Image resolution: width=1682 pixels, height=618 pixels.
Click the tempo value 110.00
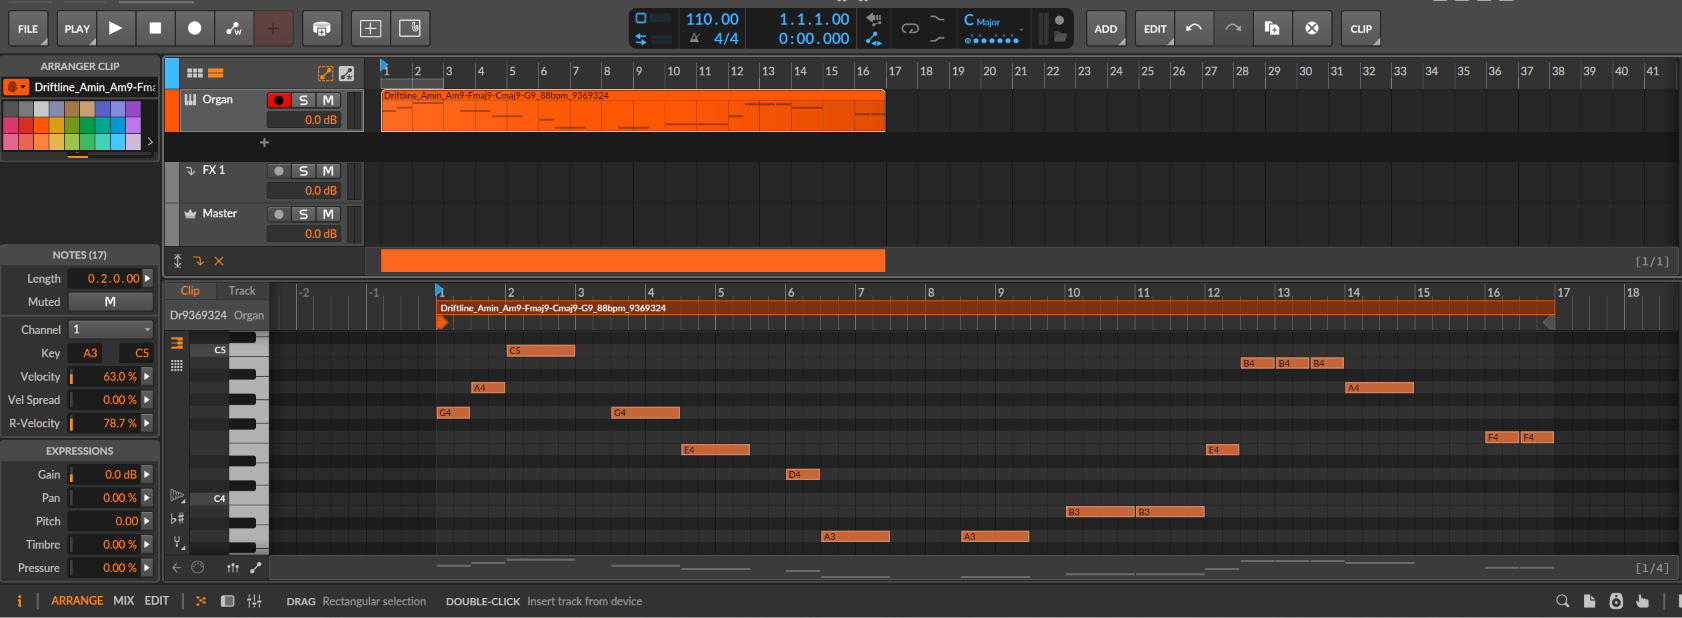pos(712,19)
